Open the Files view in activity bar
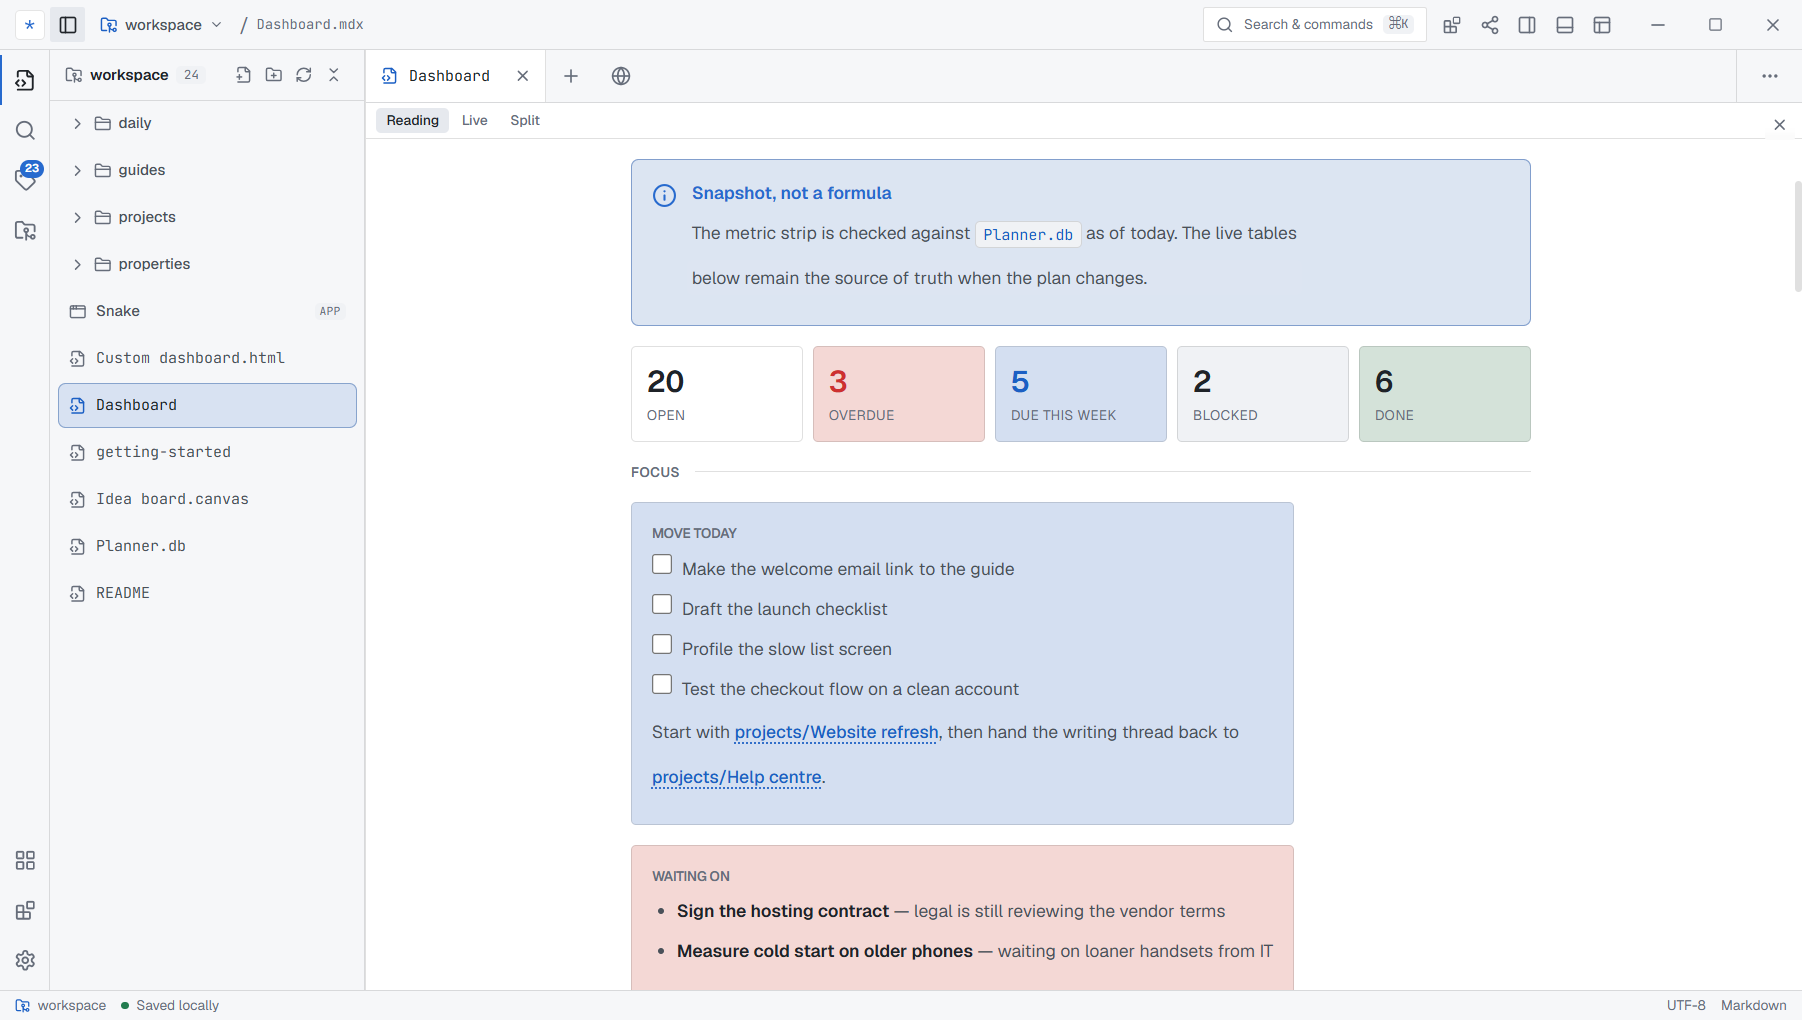The image size is (1803, 1020). tap(25, 80)
